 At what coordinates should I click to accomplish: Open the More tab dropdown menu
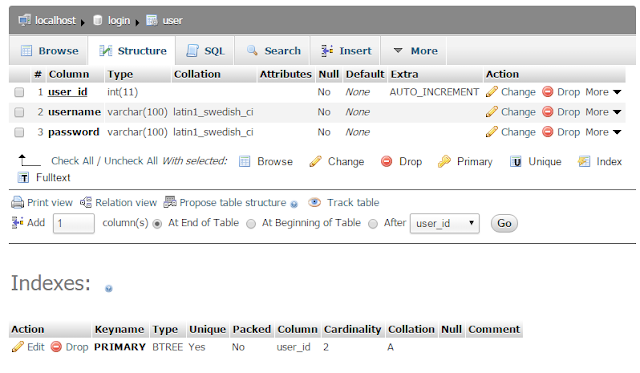pyautogui.click(x=415, y=51)
